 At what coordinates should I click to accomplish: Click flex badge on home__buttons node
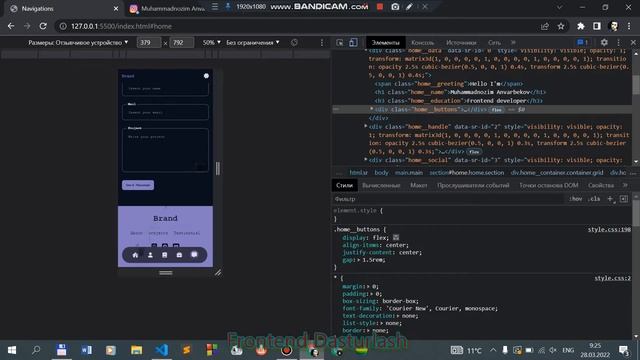(496, 109)
